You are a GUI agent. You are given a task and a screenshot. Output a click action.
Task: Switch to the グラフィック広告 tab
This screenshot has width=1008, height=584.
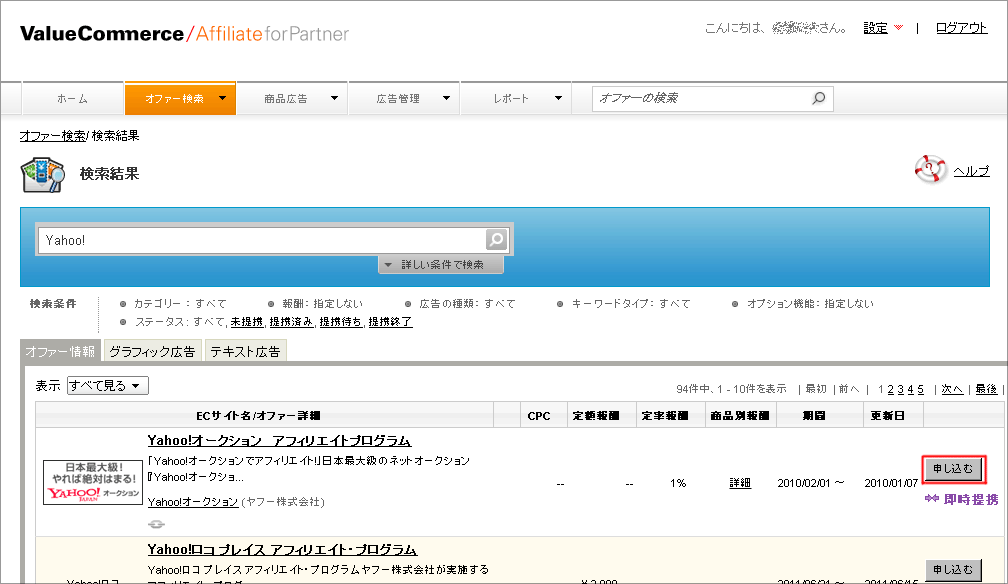point(152,351)
